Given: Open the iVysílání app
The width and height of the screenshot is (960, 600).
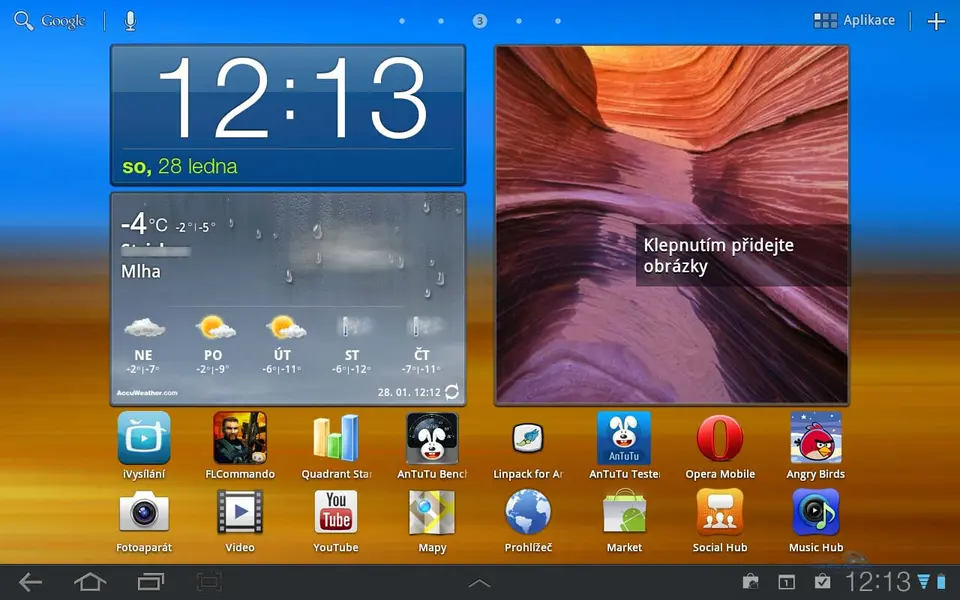Looking at the screenshot, I should tap(144, 440).
